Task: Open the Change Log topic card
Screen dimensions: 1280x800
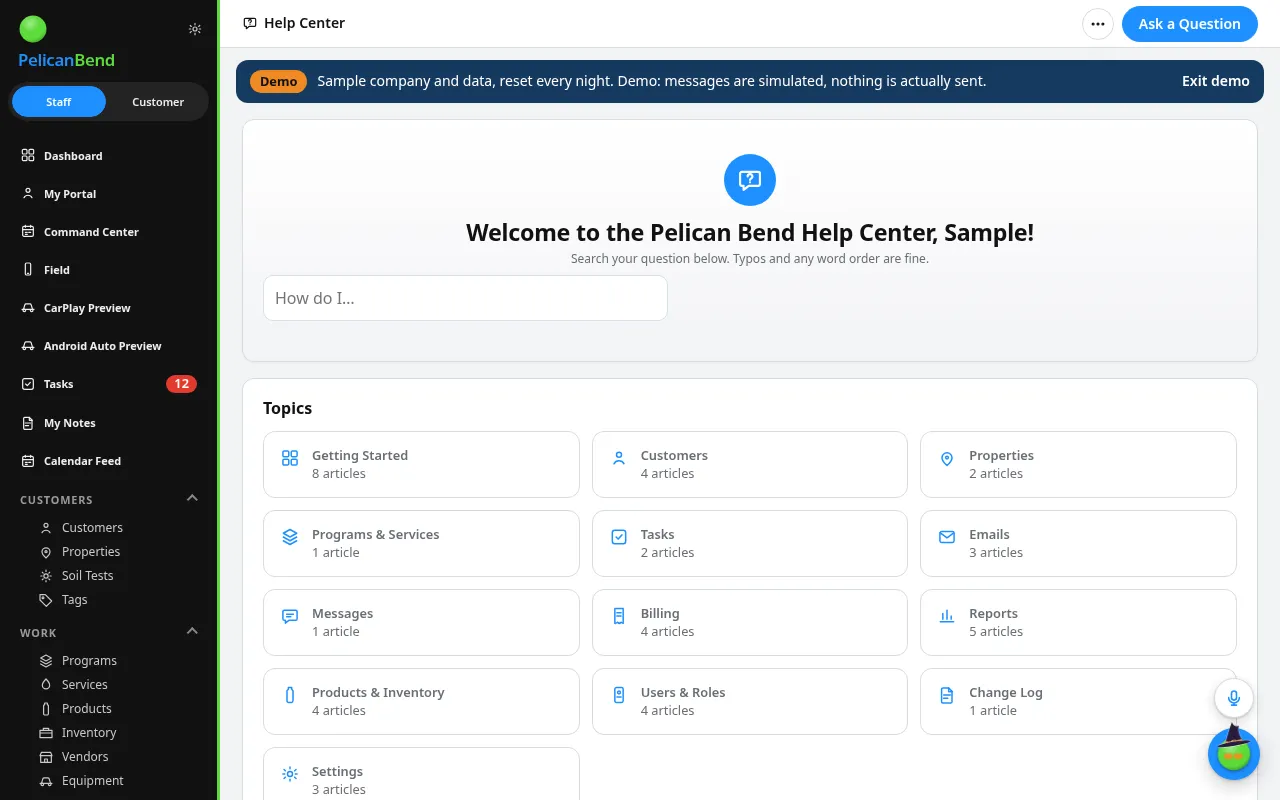Action: (x=1078, y=701)
